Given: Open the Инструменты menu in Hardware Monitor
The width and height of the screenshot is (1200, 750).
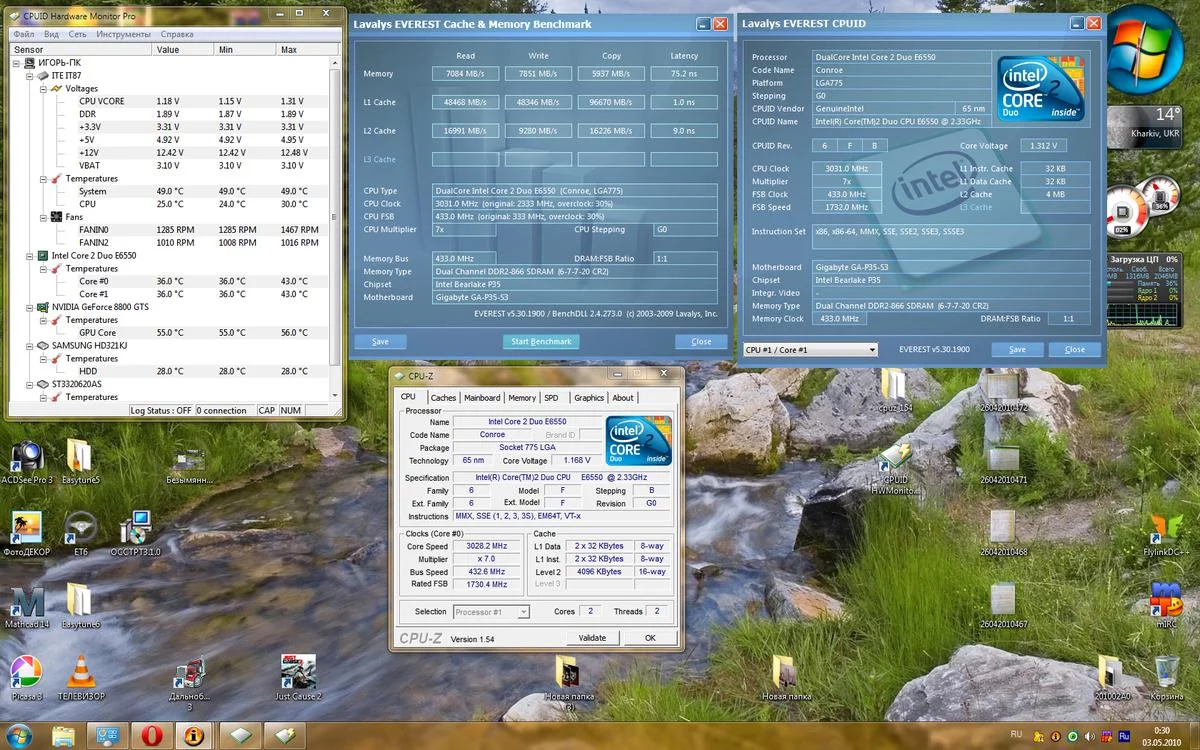Looking at the screenshot, I should [124, 34].
